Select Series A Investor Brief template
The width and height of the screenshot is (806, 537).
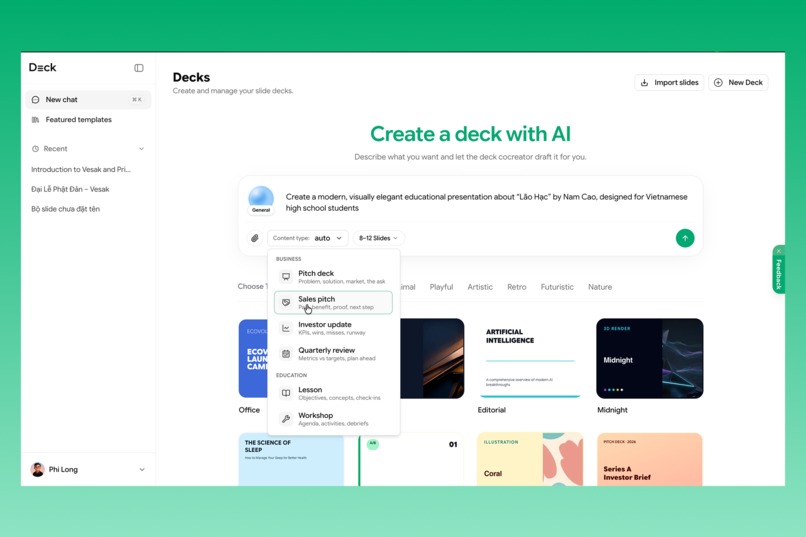[650, 459]
